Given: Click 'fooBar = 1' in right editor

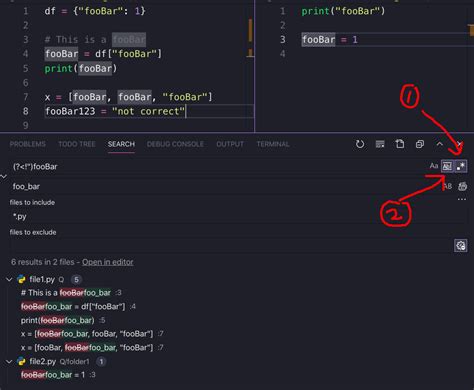Looking at the screenshot, I should pyautogui.click(x=330, y=40).
